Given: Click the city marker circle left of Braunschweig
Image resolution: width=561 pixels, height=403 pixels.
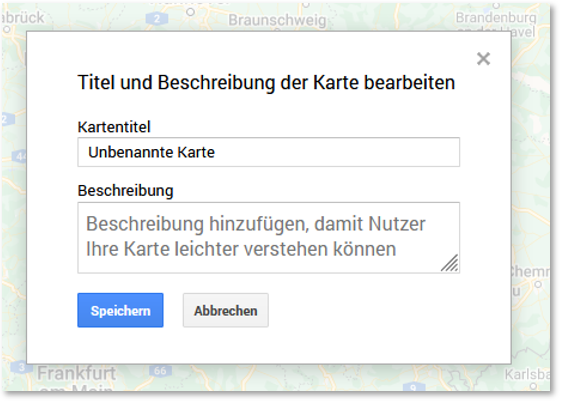Looking at the screenshot, I should [x=191, y=12].
